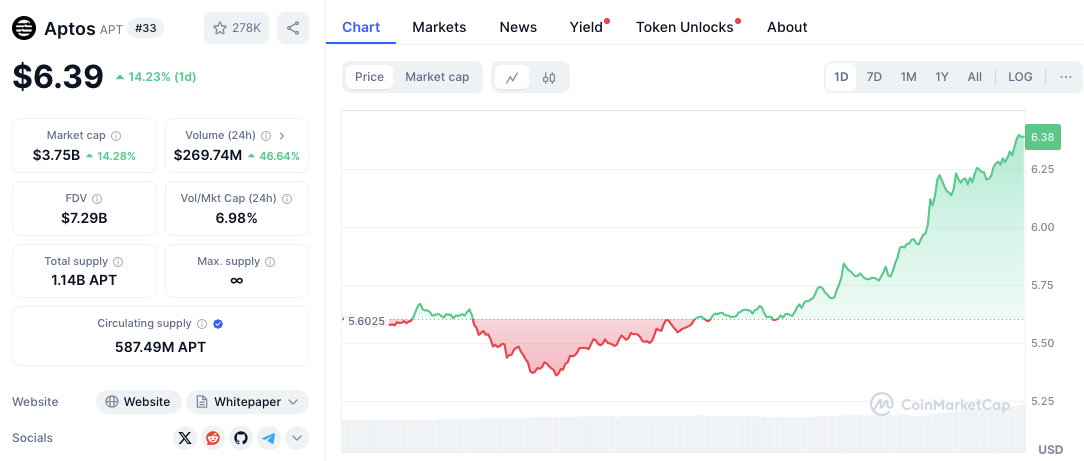Screen dimensions: 1084x461
Task: Select the All time range
Action: click(975, 77)
